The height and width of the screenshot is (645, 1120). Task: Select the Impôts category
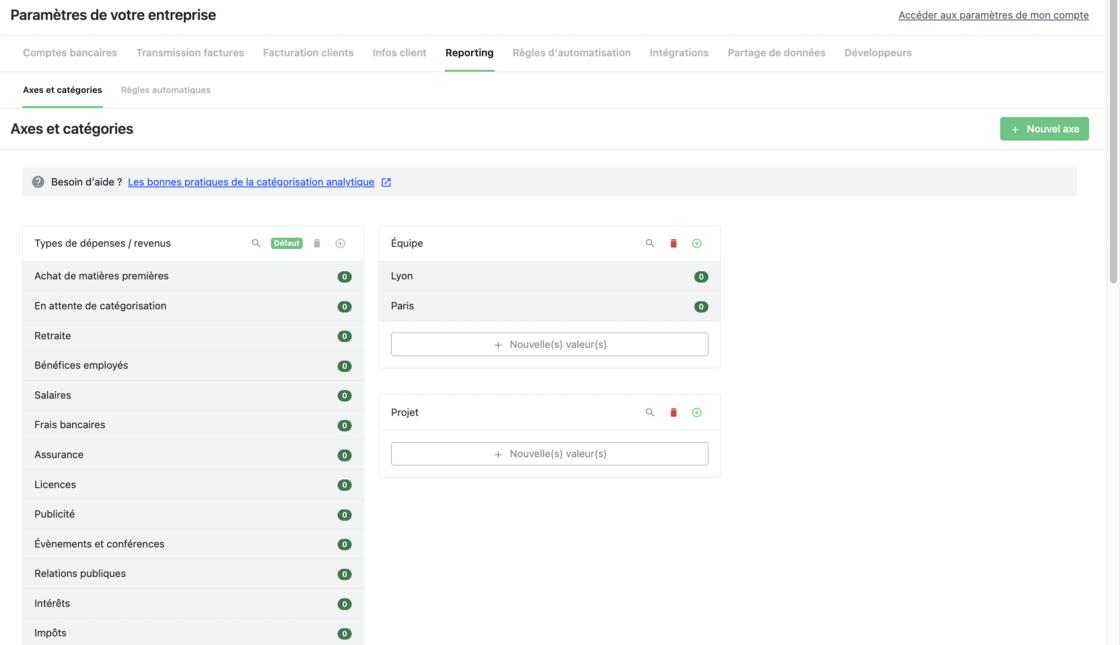193,633
